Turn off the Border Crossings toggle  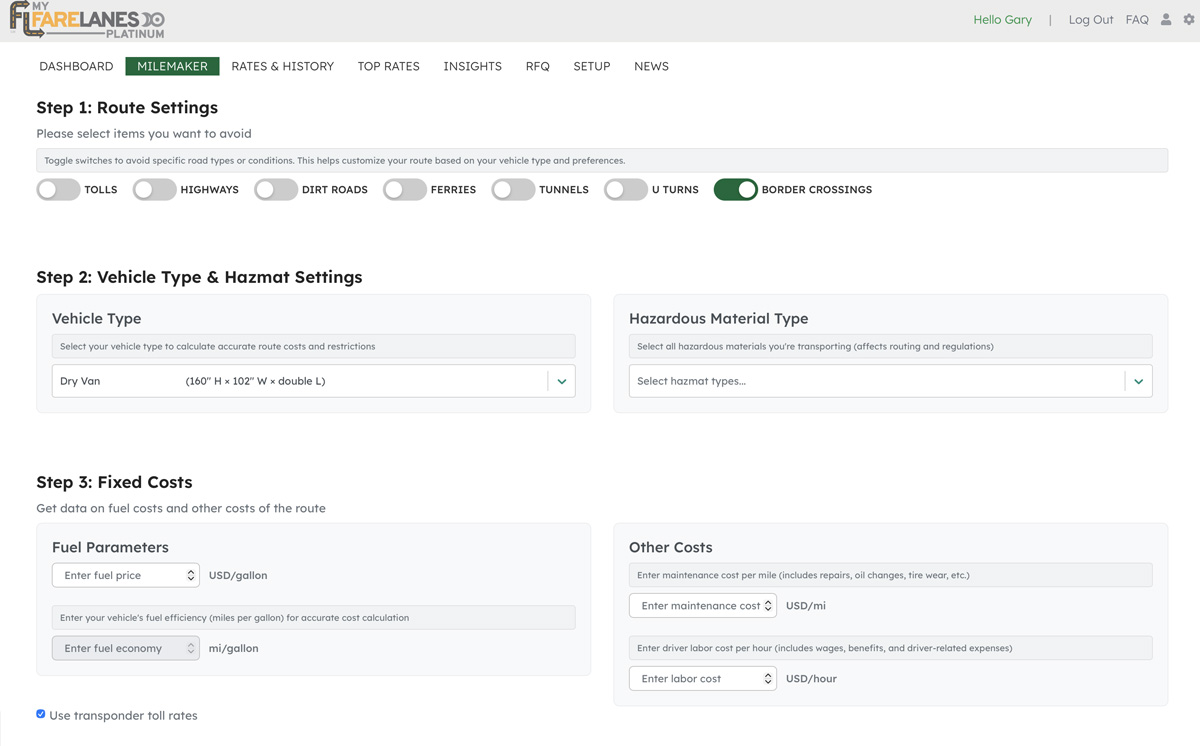click(735, 190)
